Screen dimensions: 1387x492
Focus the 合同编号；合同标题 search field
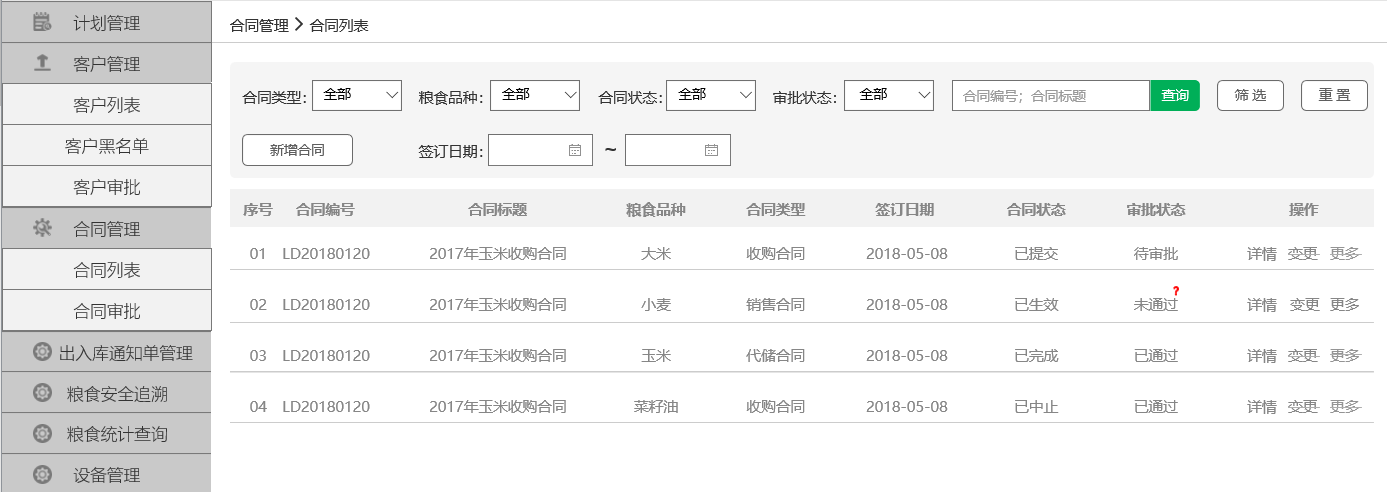[x=1051, y=95]
